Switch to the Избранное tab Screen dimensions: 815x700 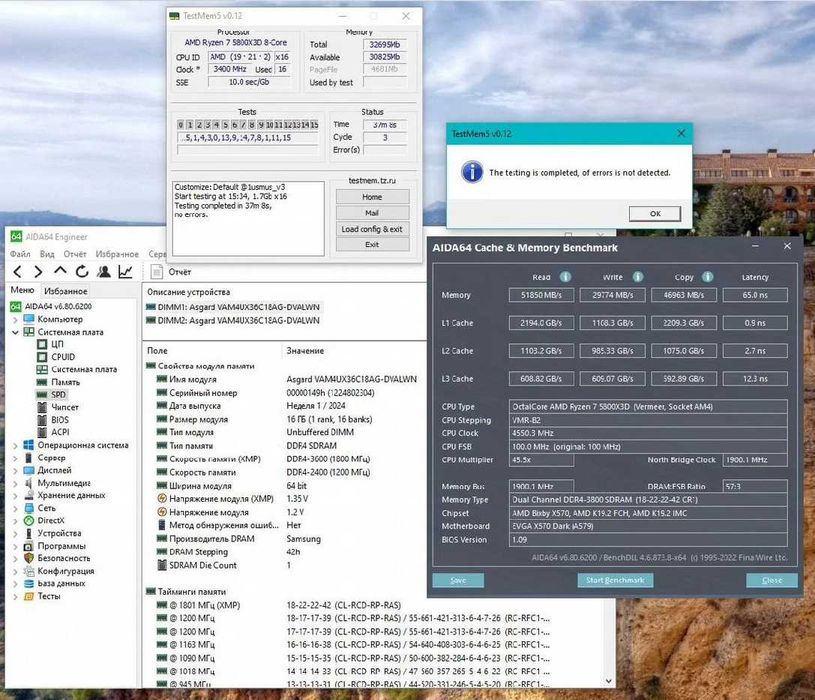(65, 291)
